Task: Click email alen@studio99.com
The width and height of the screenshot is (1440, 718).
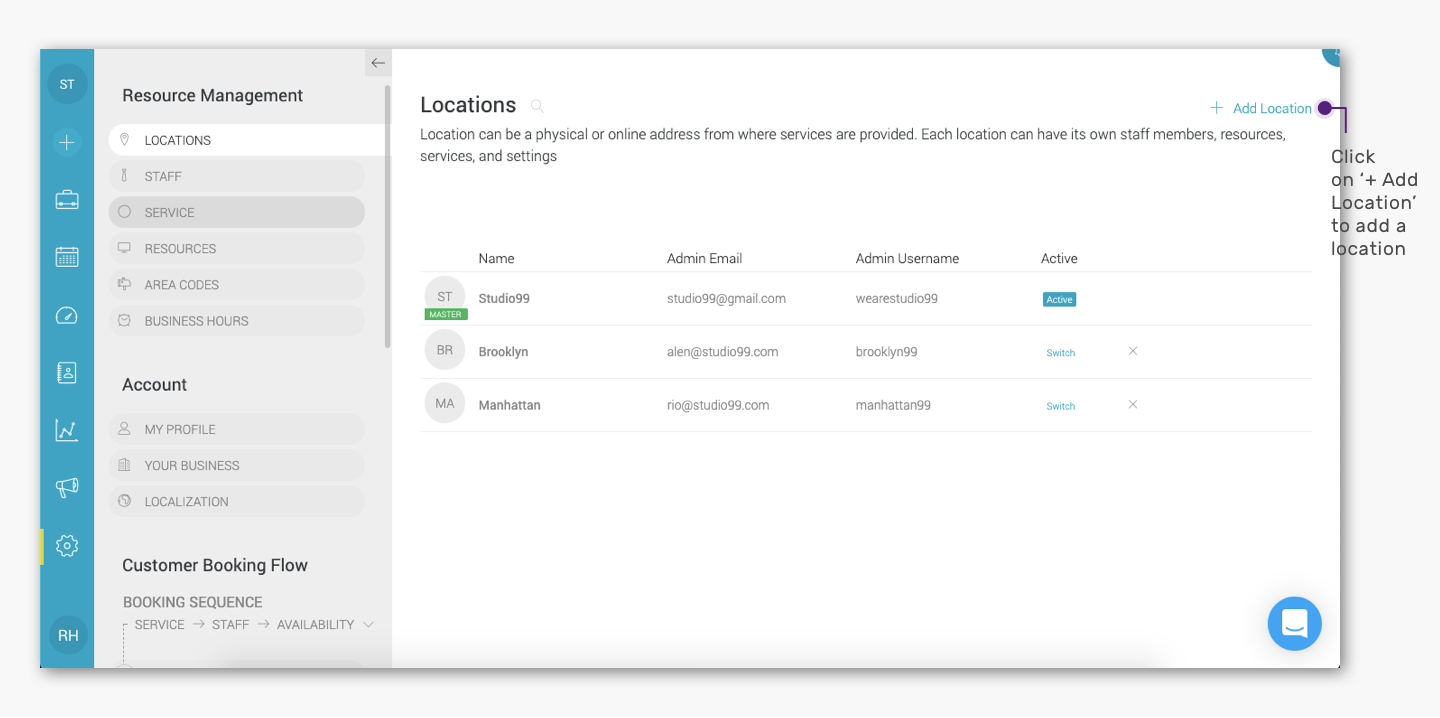Action: point(723,352)
